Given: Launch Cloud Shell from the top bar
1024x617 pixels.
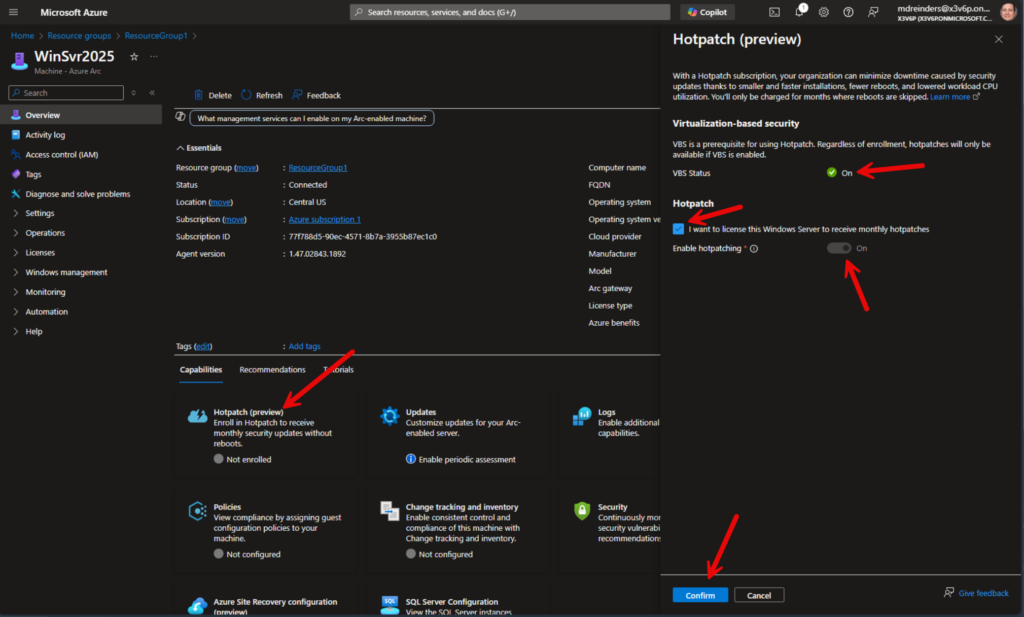Looking at the screenshot, I should (x=774, y=12).
